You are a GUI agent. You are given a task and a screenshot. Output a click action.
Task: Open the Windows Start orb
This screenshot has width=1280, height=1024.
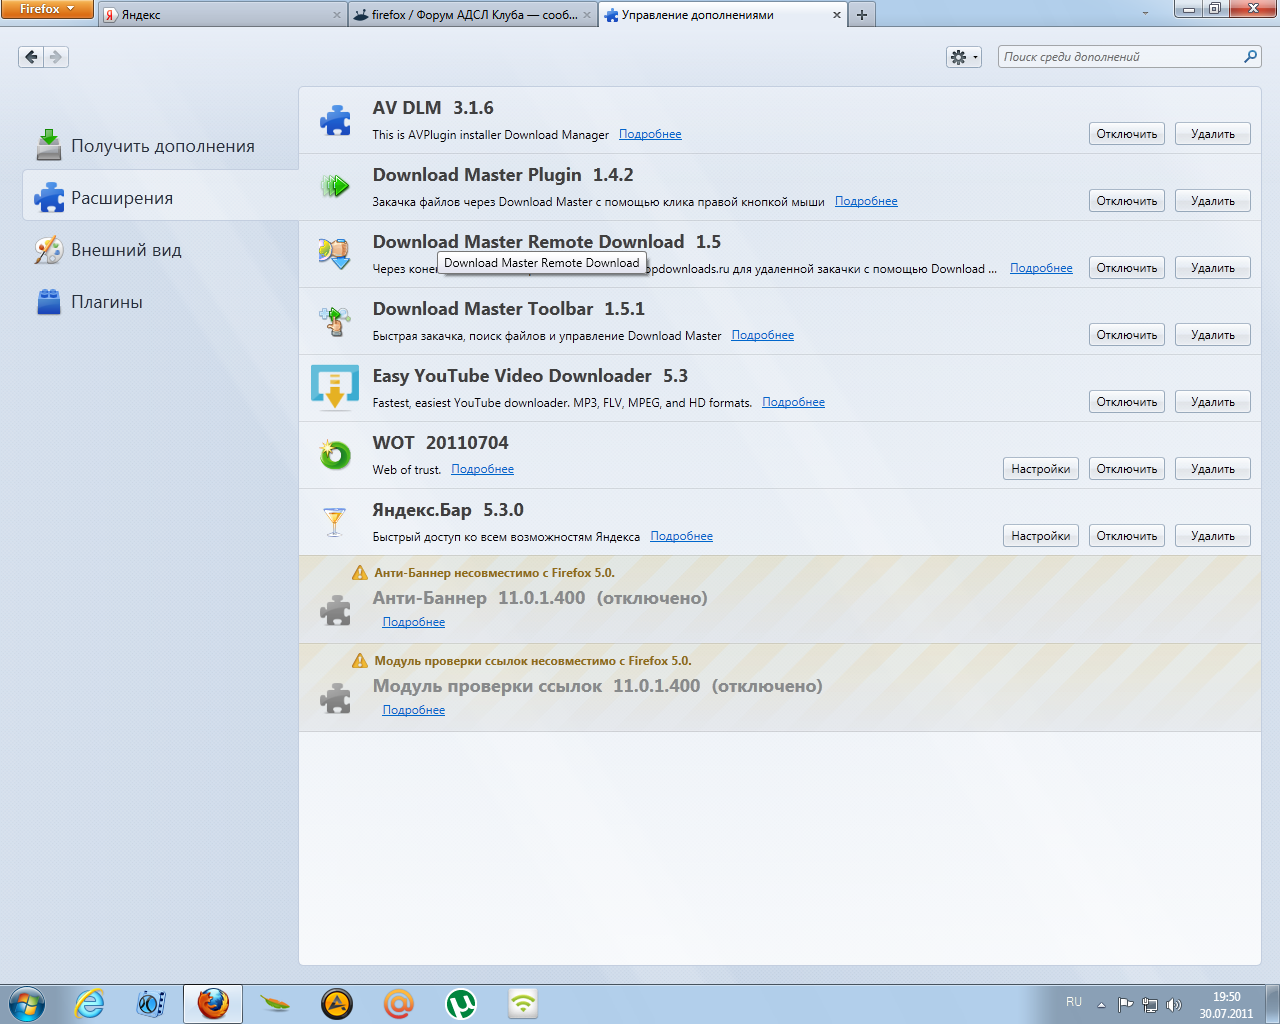[x=26, y=1003]
